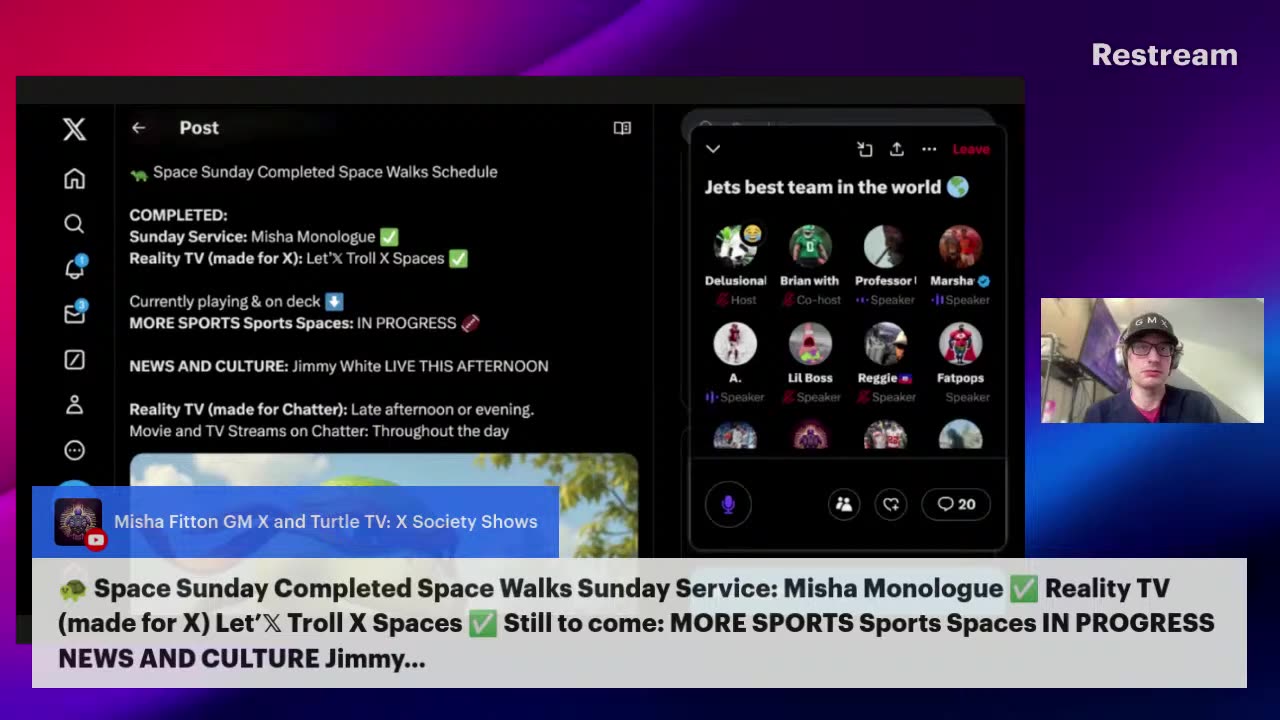Screen dimensions: 1280x720
Task: Send a heart reaction in Space
Action: click(891, 505)
